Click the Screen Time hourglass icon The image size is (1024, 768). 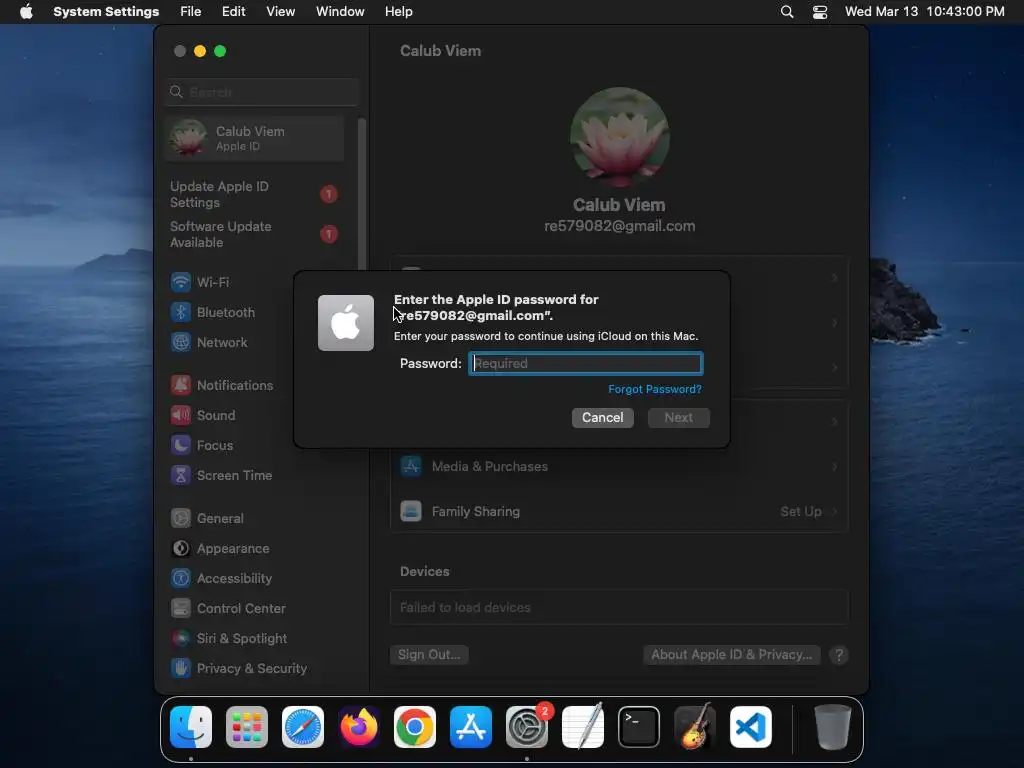[181, 475]
